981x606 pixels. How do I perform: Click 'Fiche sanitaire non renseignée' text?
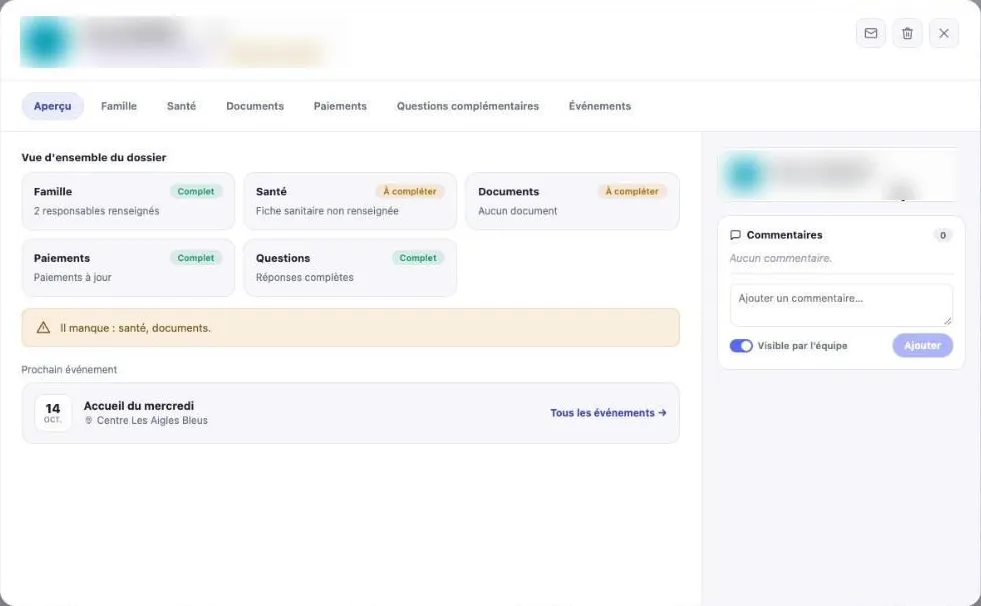click(327, 211)
